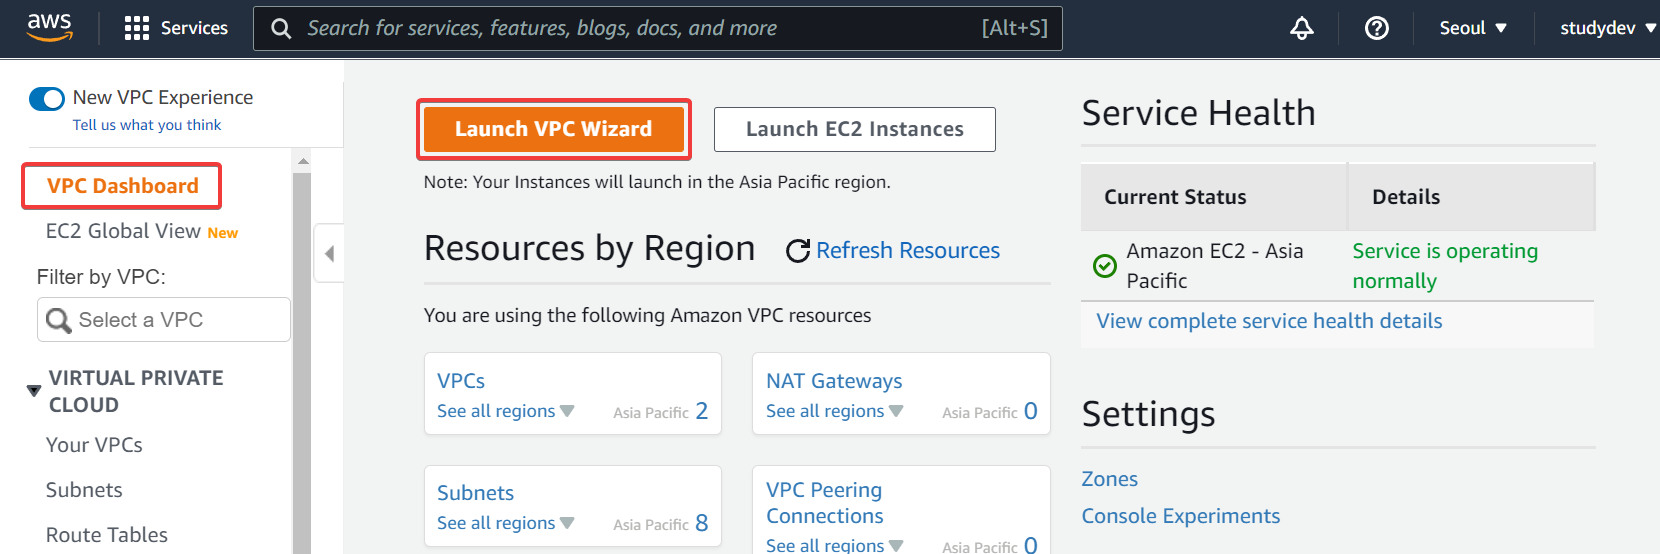Click Amazon EC2 - Asia Pacific status text

[x=1215, y=266]
